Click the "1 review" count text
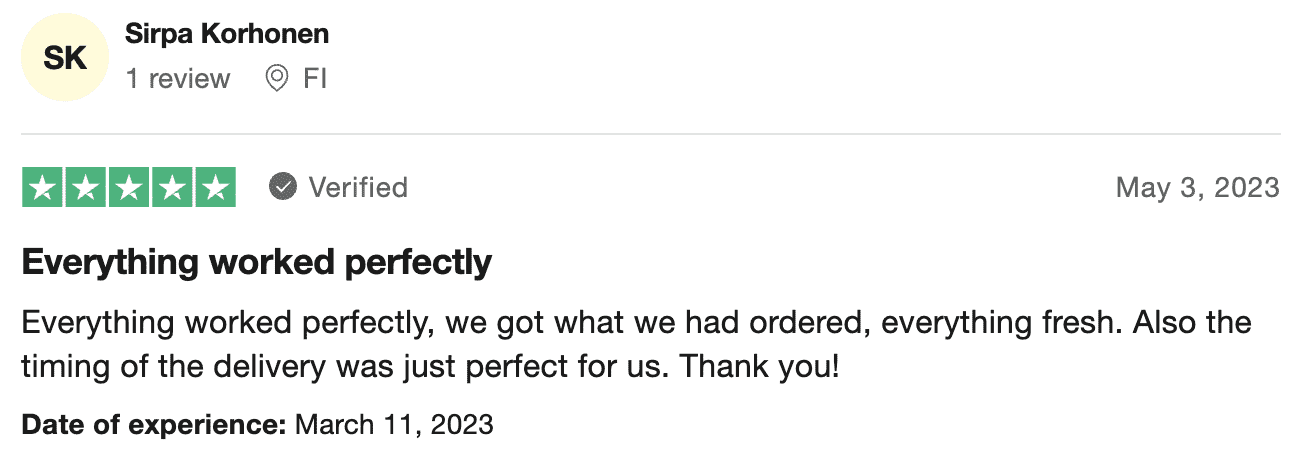 click(178, 78)
